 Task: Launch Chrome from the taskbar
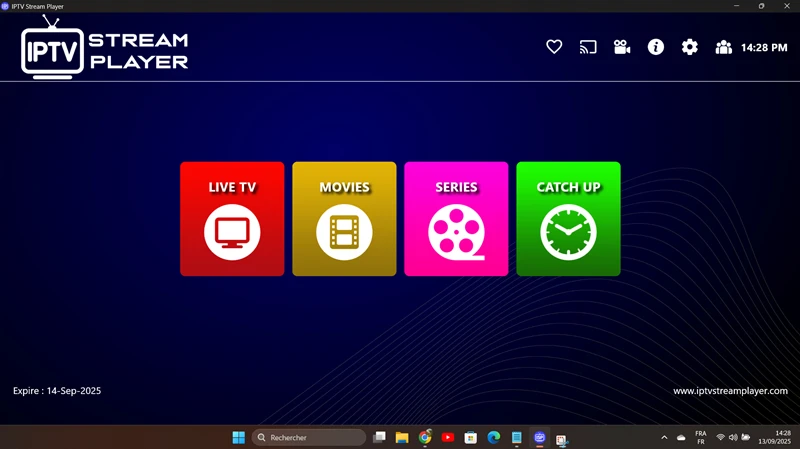[x=425, y=437]
